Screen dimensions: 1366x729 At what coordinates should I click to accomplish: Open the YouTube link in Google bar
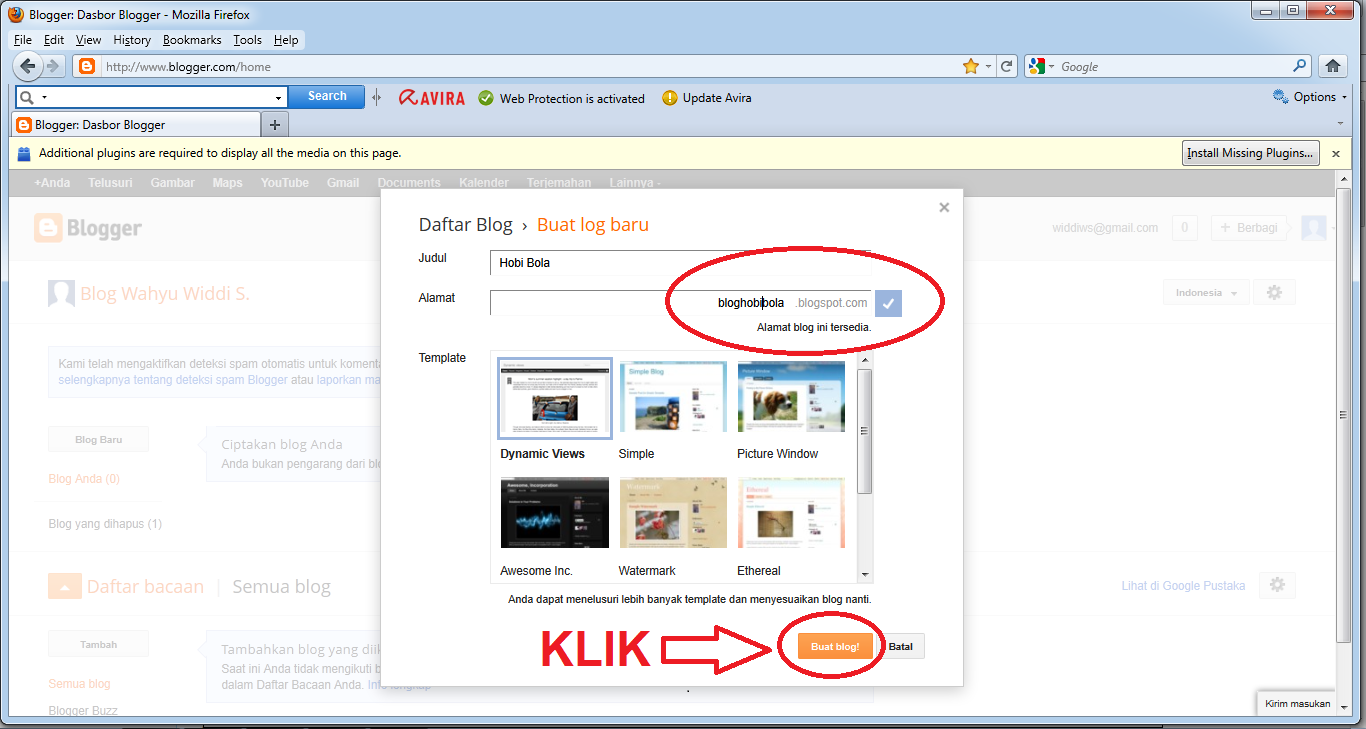tap(285, 183)
